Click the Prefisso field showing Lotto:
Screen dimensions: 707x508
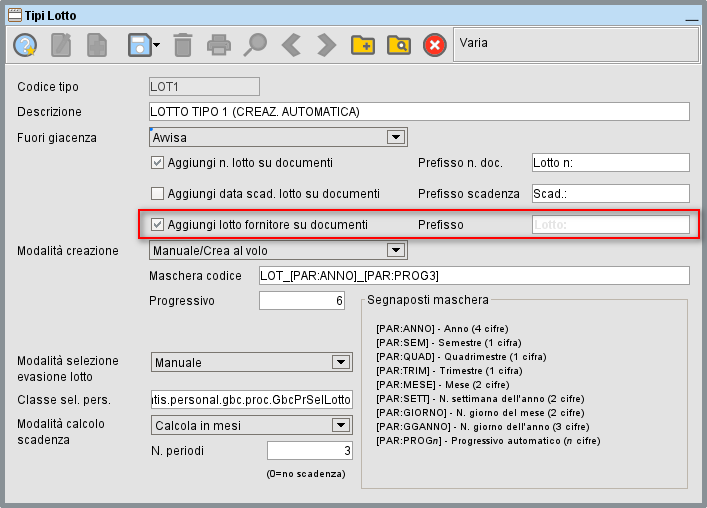[x=611, y=224]
